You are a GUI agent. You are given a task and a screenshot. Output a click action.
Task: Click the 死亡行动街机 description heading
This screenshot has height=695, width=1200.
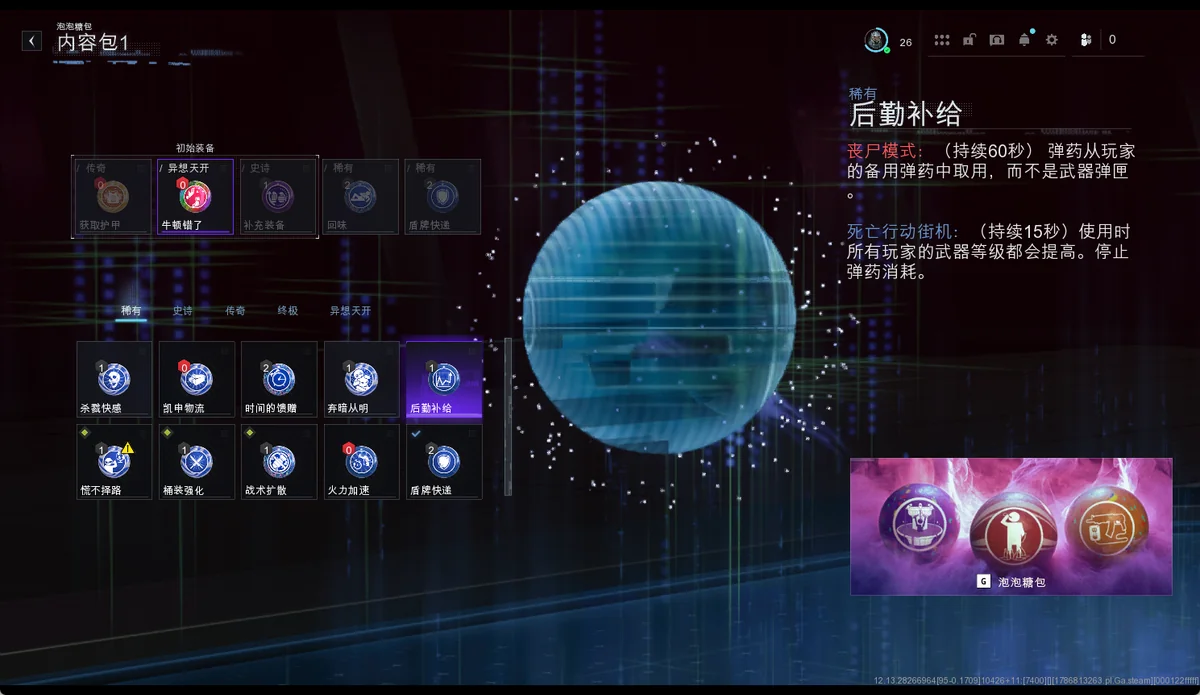[x=905, y=232]
